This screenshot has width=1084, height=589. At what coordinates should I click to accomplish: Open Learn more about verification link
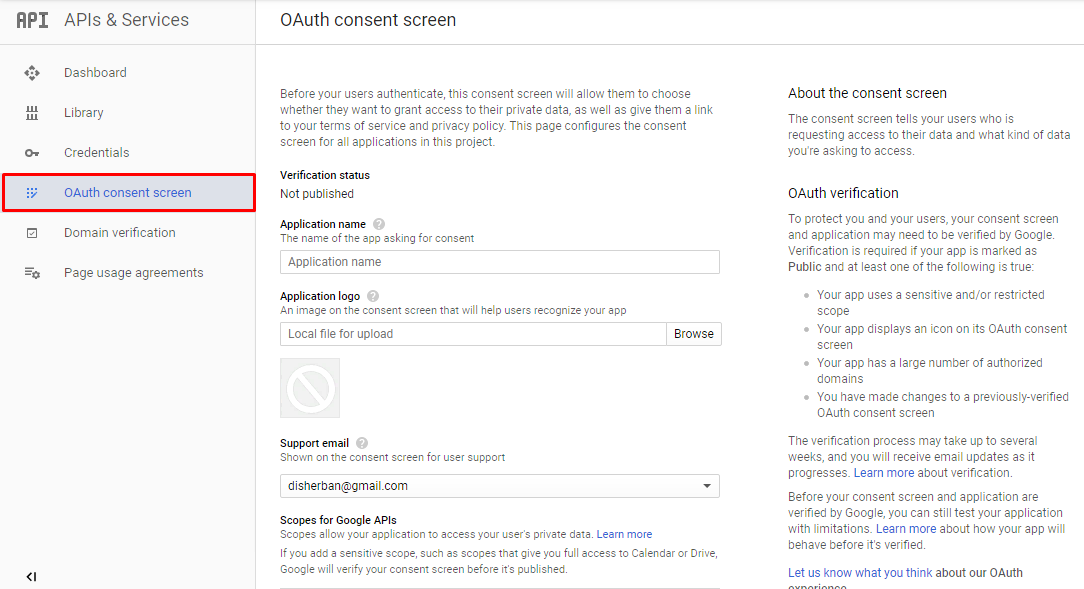point(884,473)
